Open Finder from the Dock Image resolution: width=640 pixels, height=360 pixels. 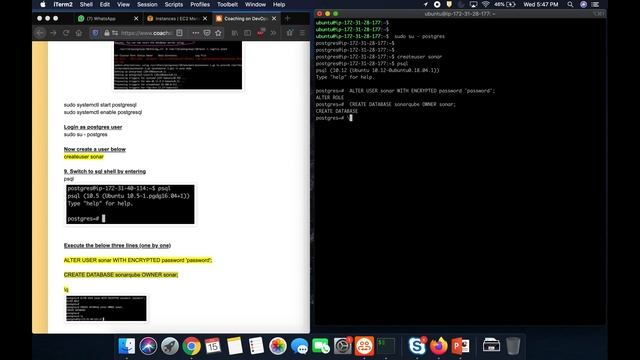point(127,346)
